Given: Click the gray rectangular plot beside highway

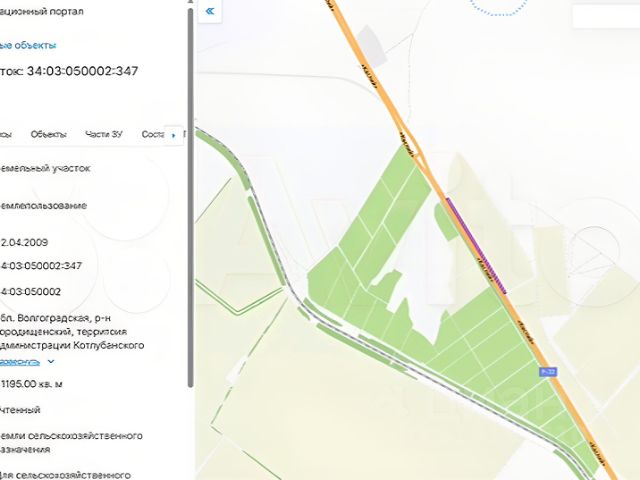Looking at the screenshot, I should click(371, 46).
